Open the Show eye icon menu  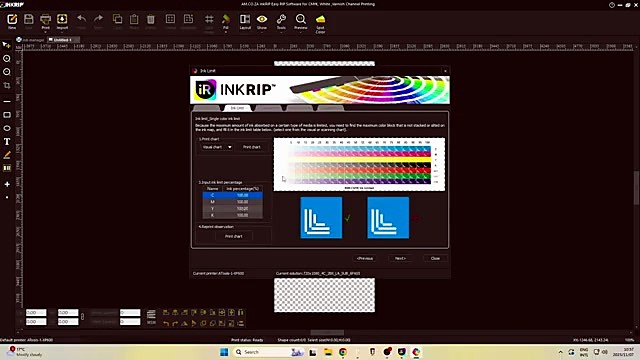(x=262, y=19)
